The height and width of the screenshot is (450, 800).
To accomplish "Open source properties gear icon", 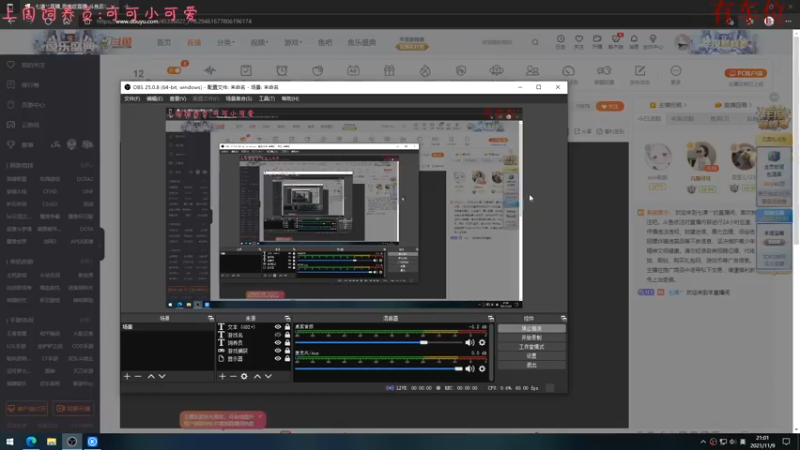I will pos(244,377).
